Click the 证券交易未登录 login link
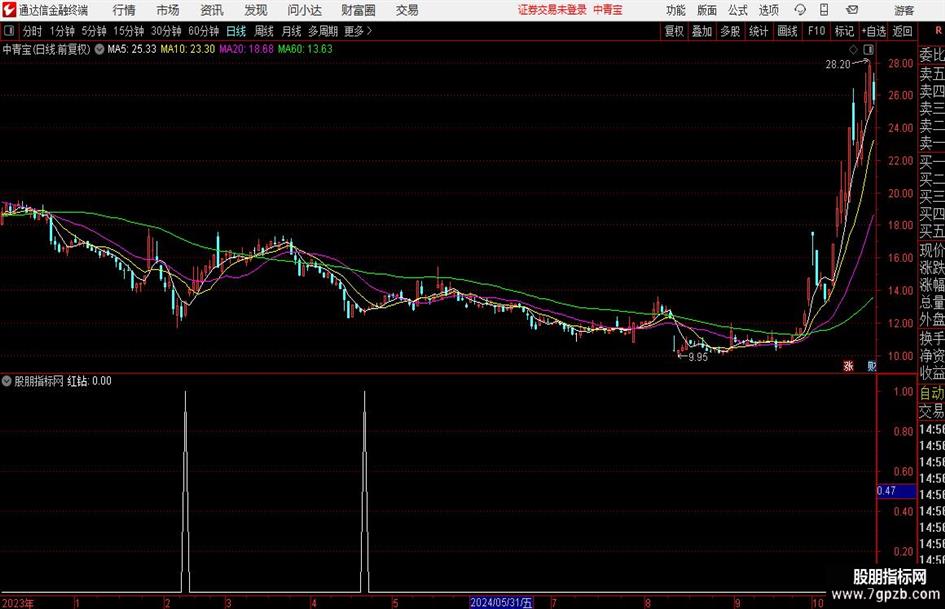The height and width of the screenshot is (609, 945). [x=552, y=10]
